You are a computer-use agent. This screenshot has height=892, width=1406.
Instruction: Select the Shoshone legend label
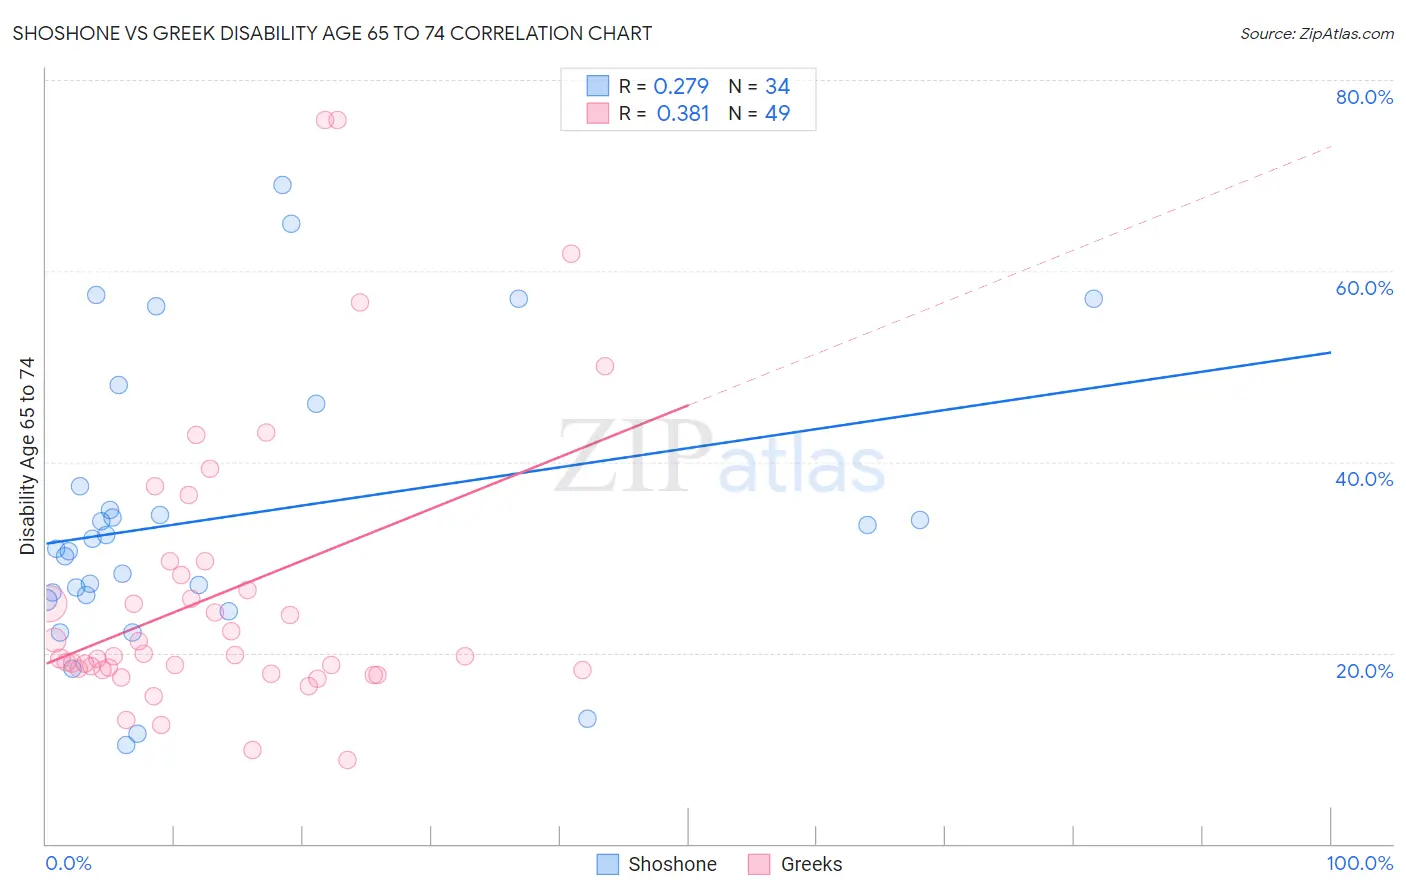click(672, 864)
